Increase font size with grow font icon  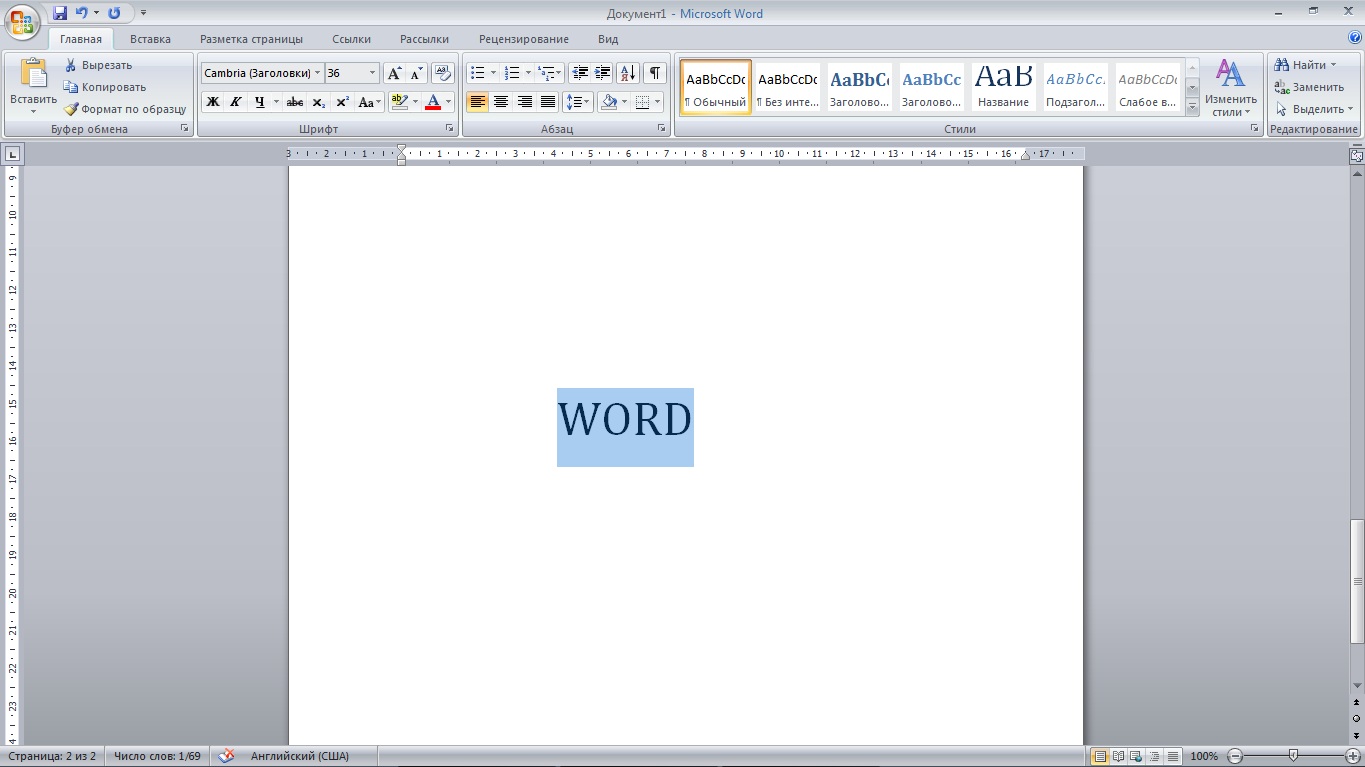(394, 73)
